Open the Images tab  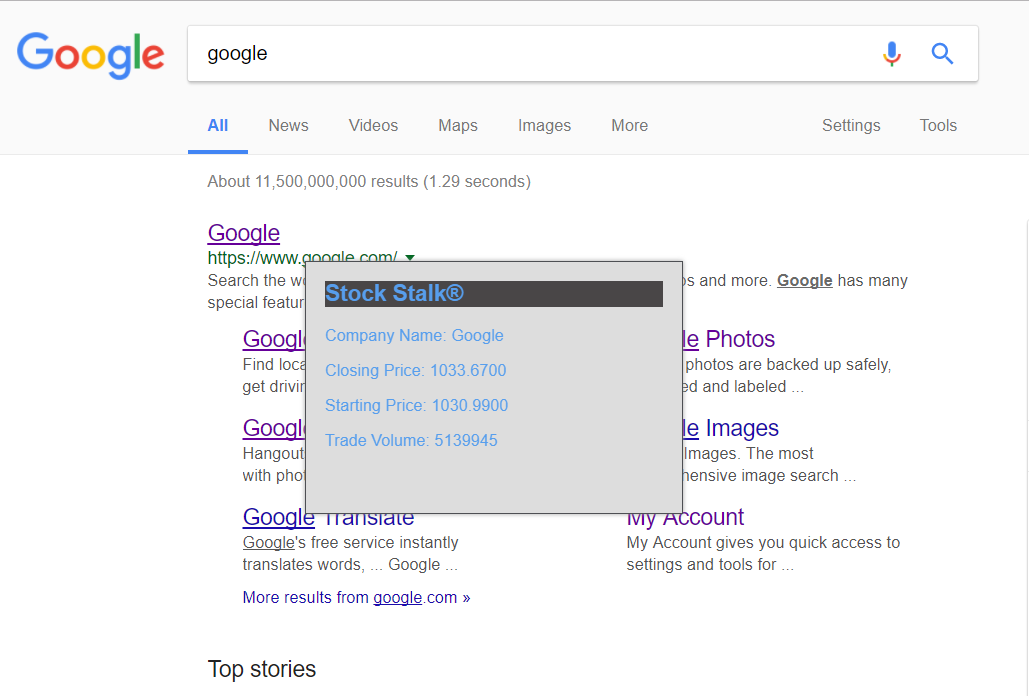pyautogui.click(x=544, y=125)
